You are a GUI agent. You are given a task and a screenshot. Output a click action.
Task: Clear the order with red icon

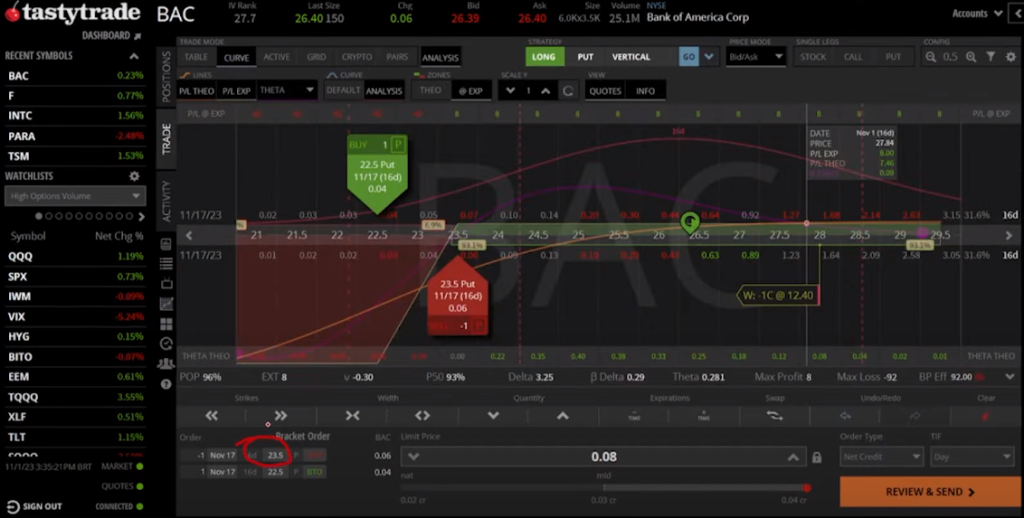(985, 416)
